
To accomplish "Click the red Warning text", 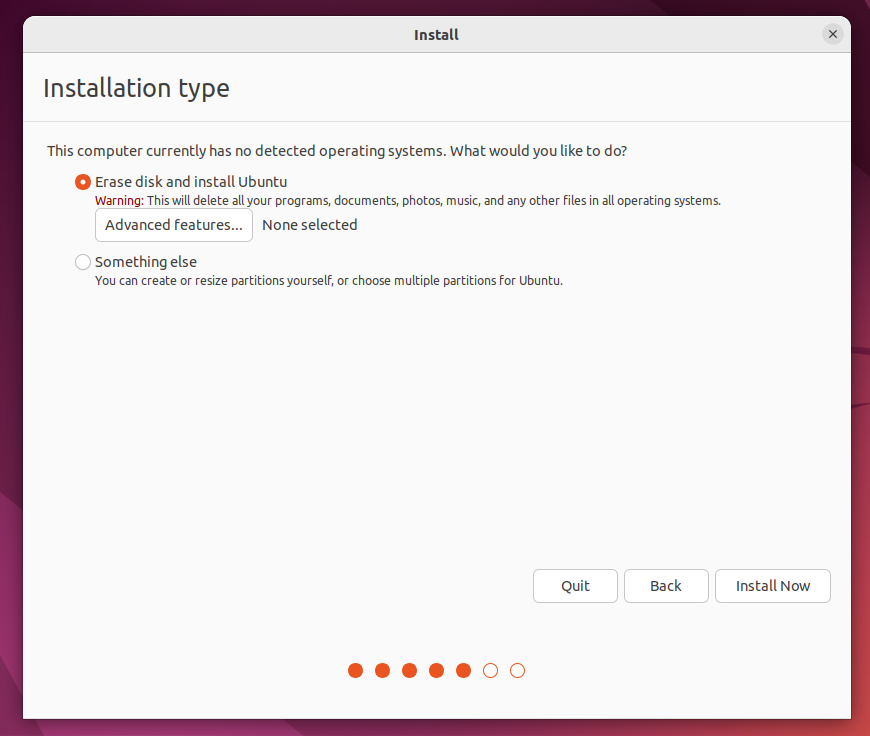I will (119, 200).
